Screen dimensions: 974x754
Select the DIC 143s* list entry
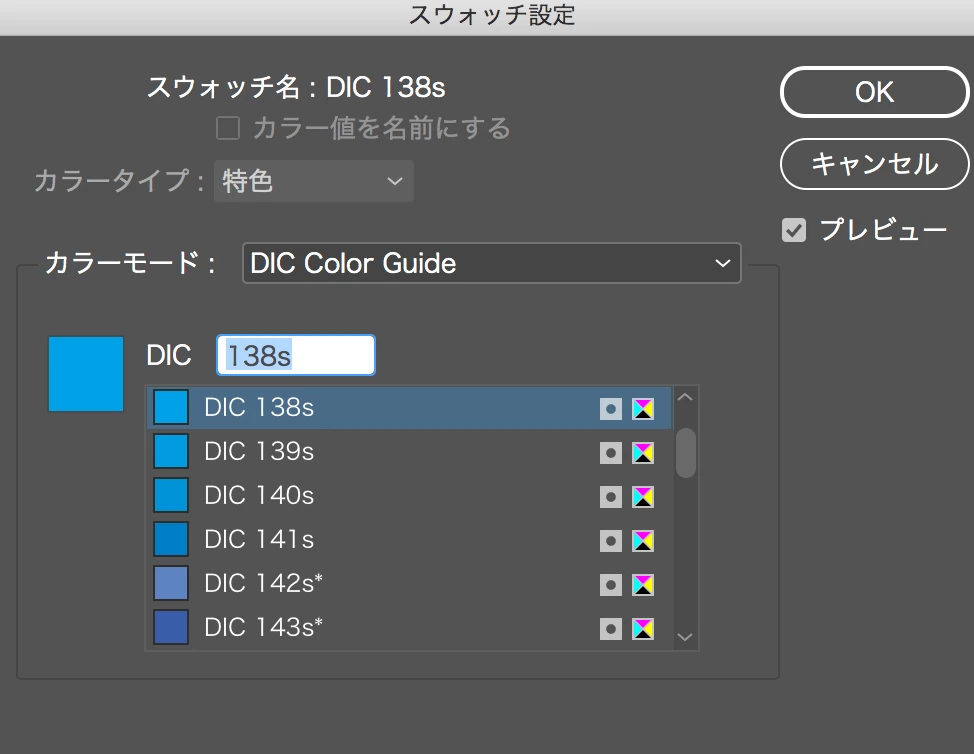[x=409, y=628]
